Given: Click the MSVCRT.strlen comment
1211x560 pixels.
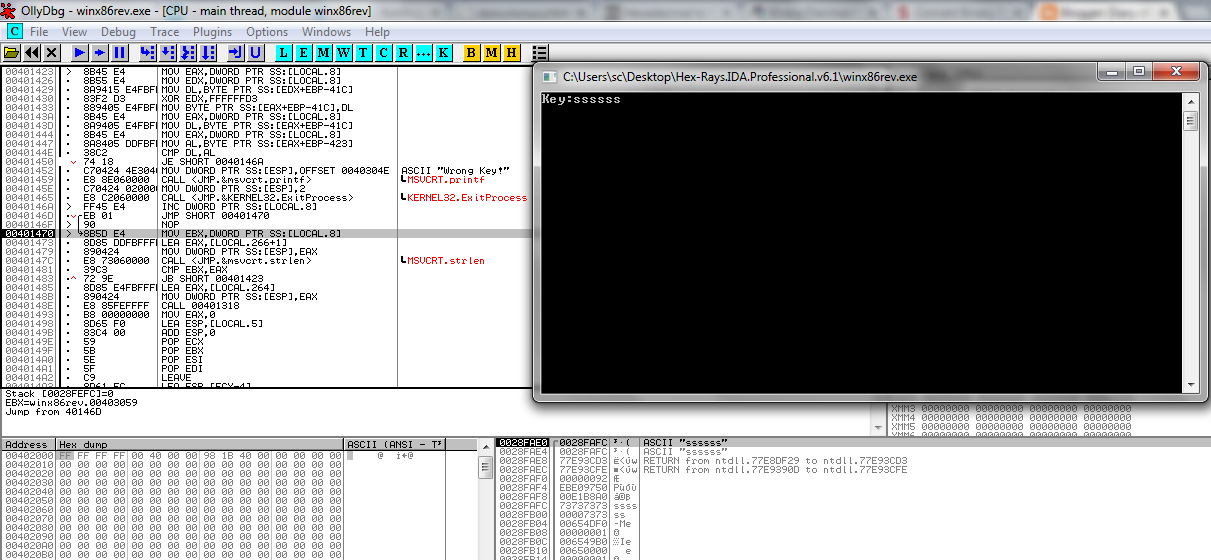Looking at the screenshot, I should point(446,260).
